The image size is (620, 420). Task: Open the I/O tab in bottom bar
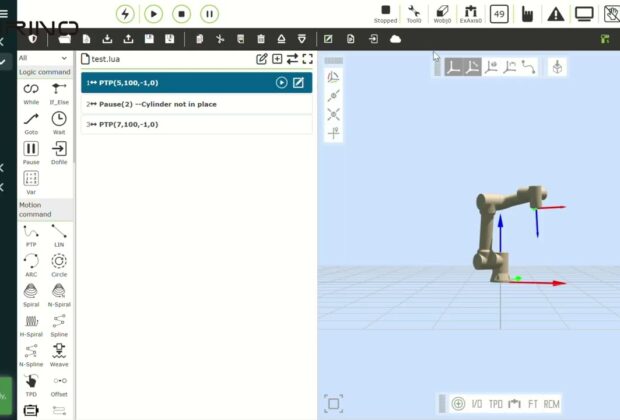(477, 404)
